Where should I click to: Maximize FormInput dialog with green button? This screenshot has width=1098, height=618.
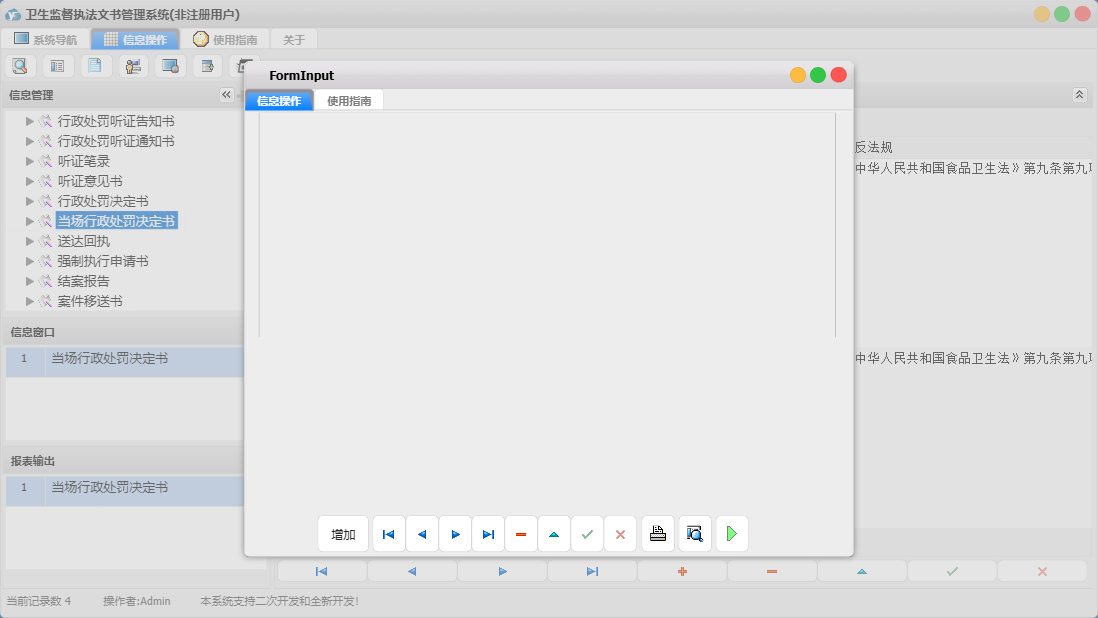point(818,75)
